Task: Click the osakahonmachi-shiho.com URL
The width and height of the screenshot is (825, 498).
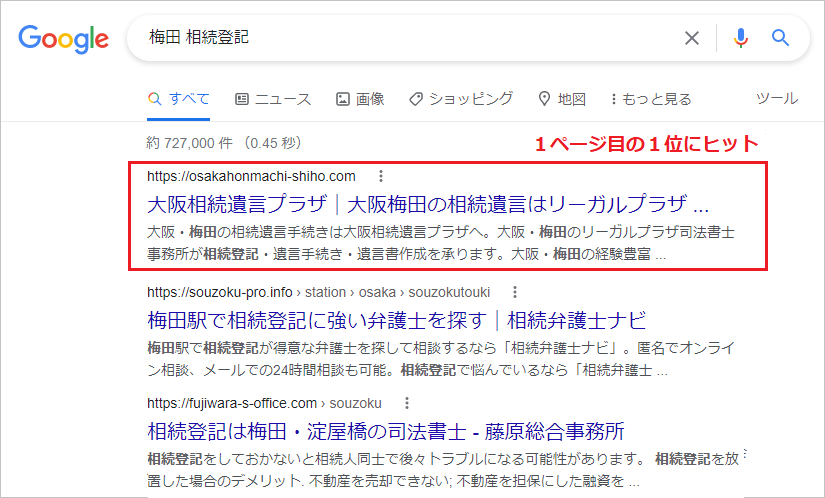Action: [x=251, y=176]
